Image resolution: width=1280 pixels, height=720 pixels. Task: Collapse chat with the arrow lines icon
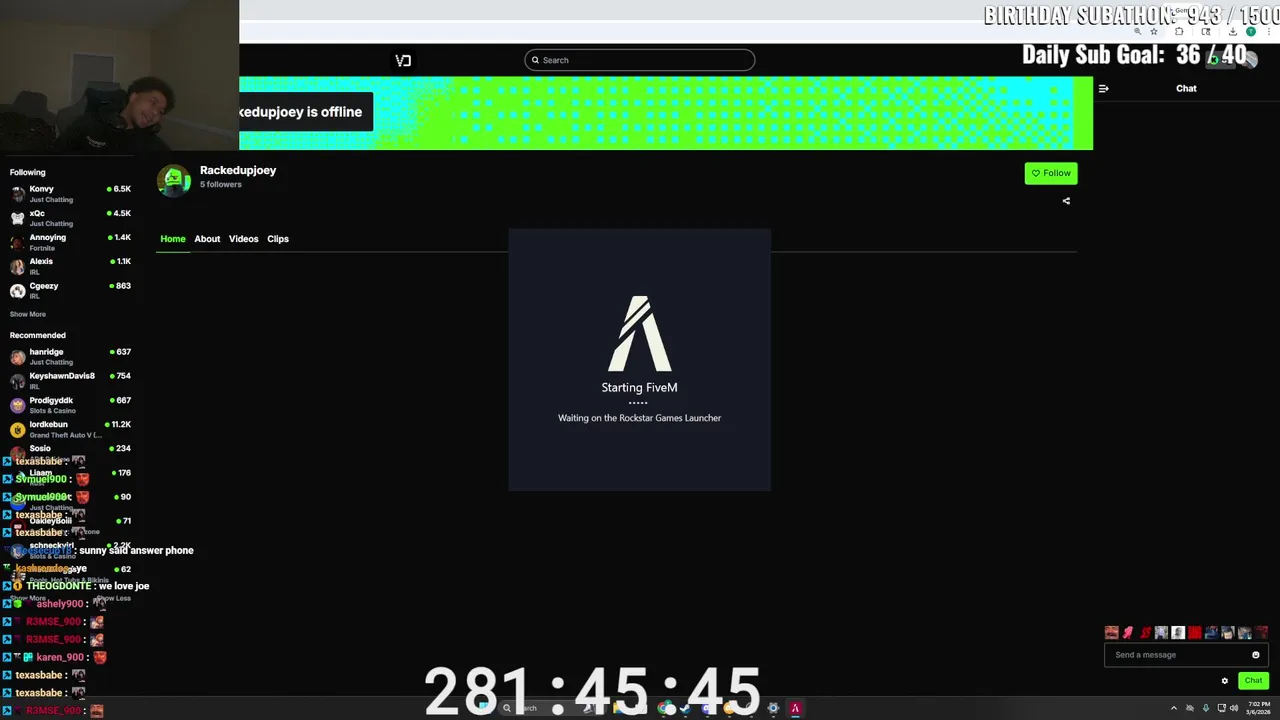tap(1103, 88)
